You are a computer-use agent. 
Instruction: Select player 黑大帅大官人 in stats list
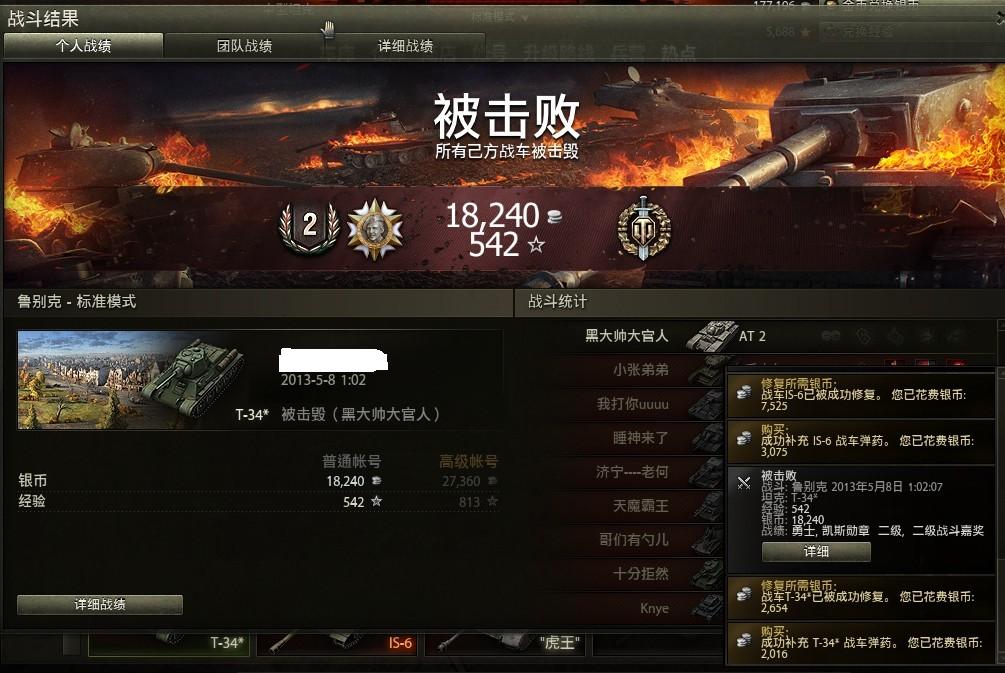tap(626, 336)
